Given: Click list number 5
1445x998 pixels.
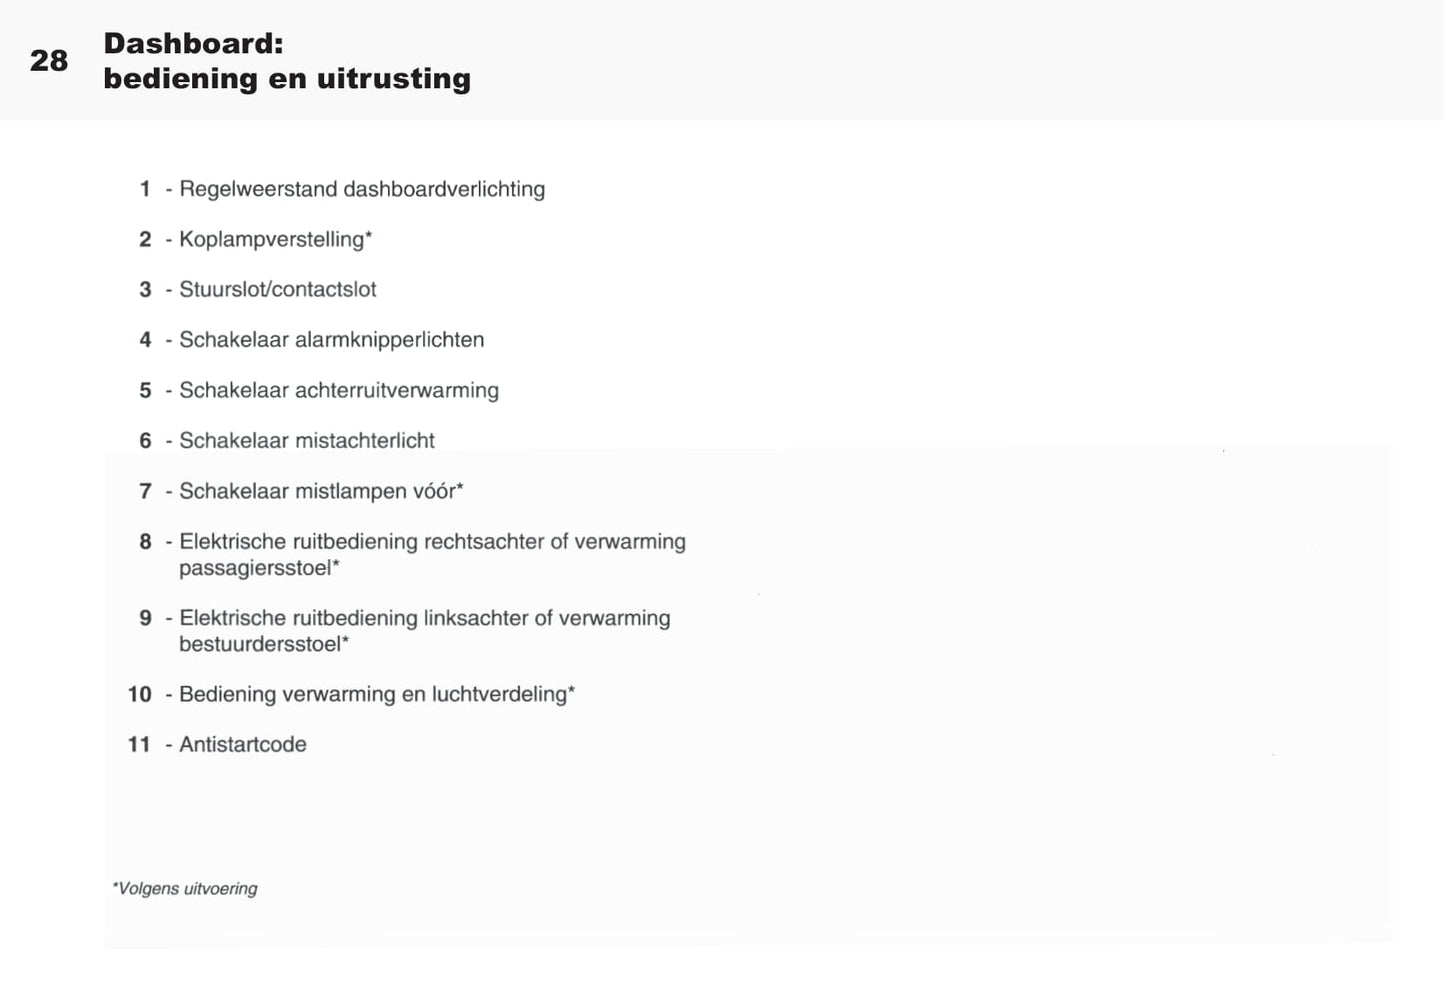Looking at the screenshot, I should click(x=145, y=390).
